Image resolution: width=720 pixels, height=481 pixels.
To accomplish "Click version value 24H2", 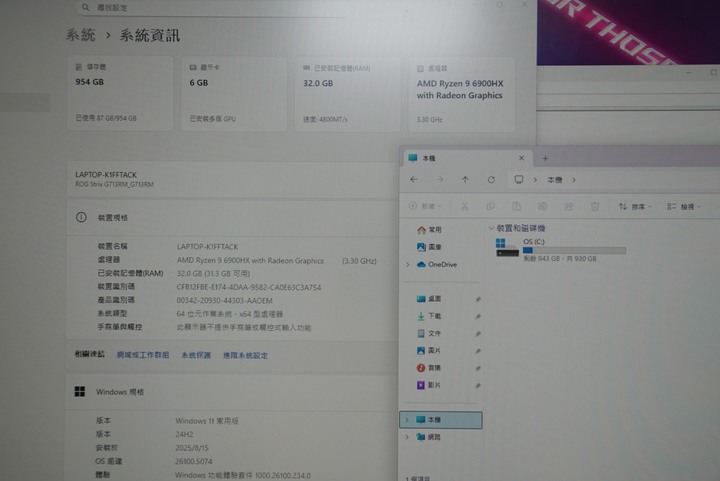I will 184,434.
